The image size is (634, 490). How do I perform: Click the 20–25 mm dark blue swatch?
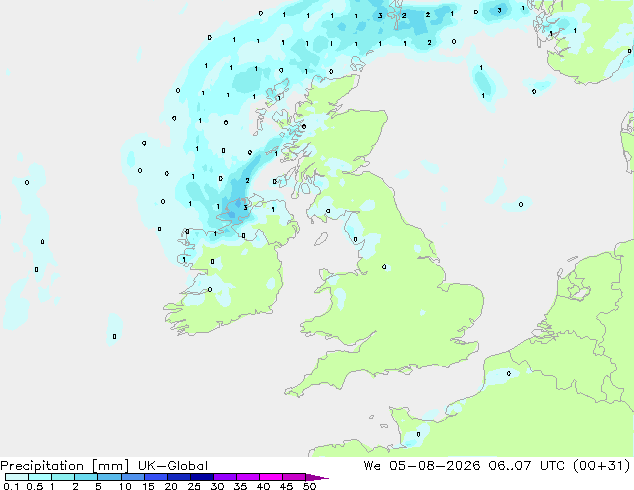click(179, 477)
